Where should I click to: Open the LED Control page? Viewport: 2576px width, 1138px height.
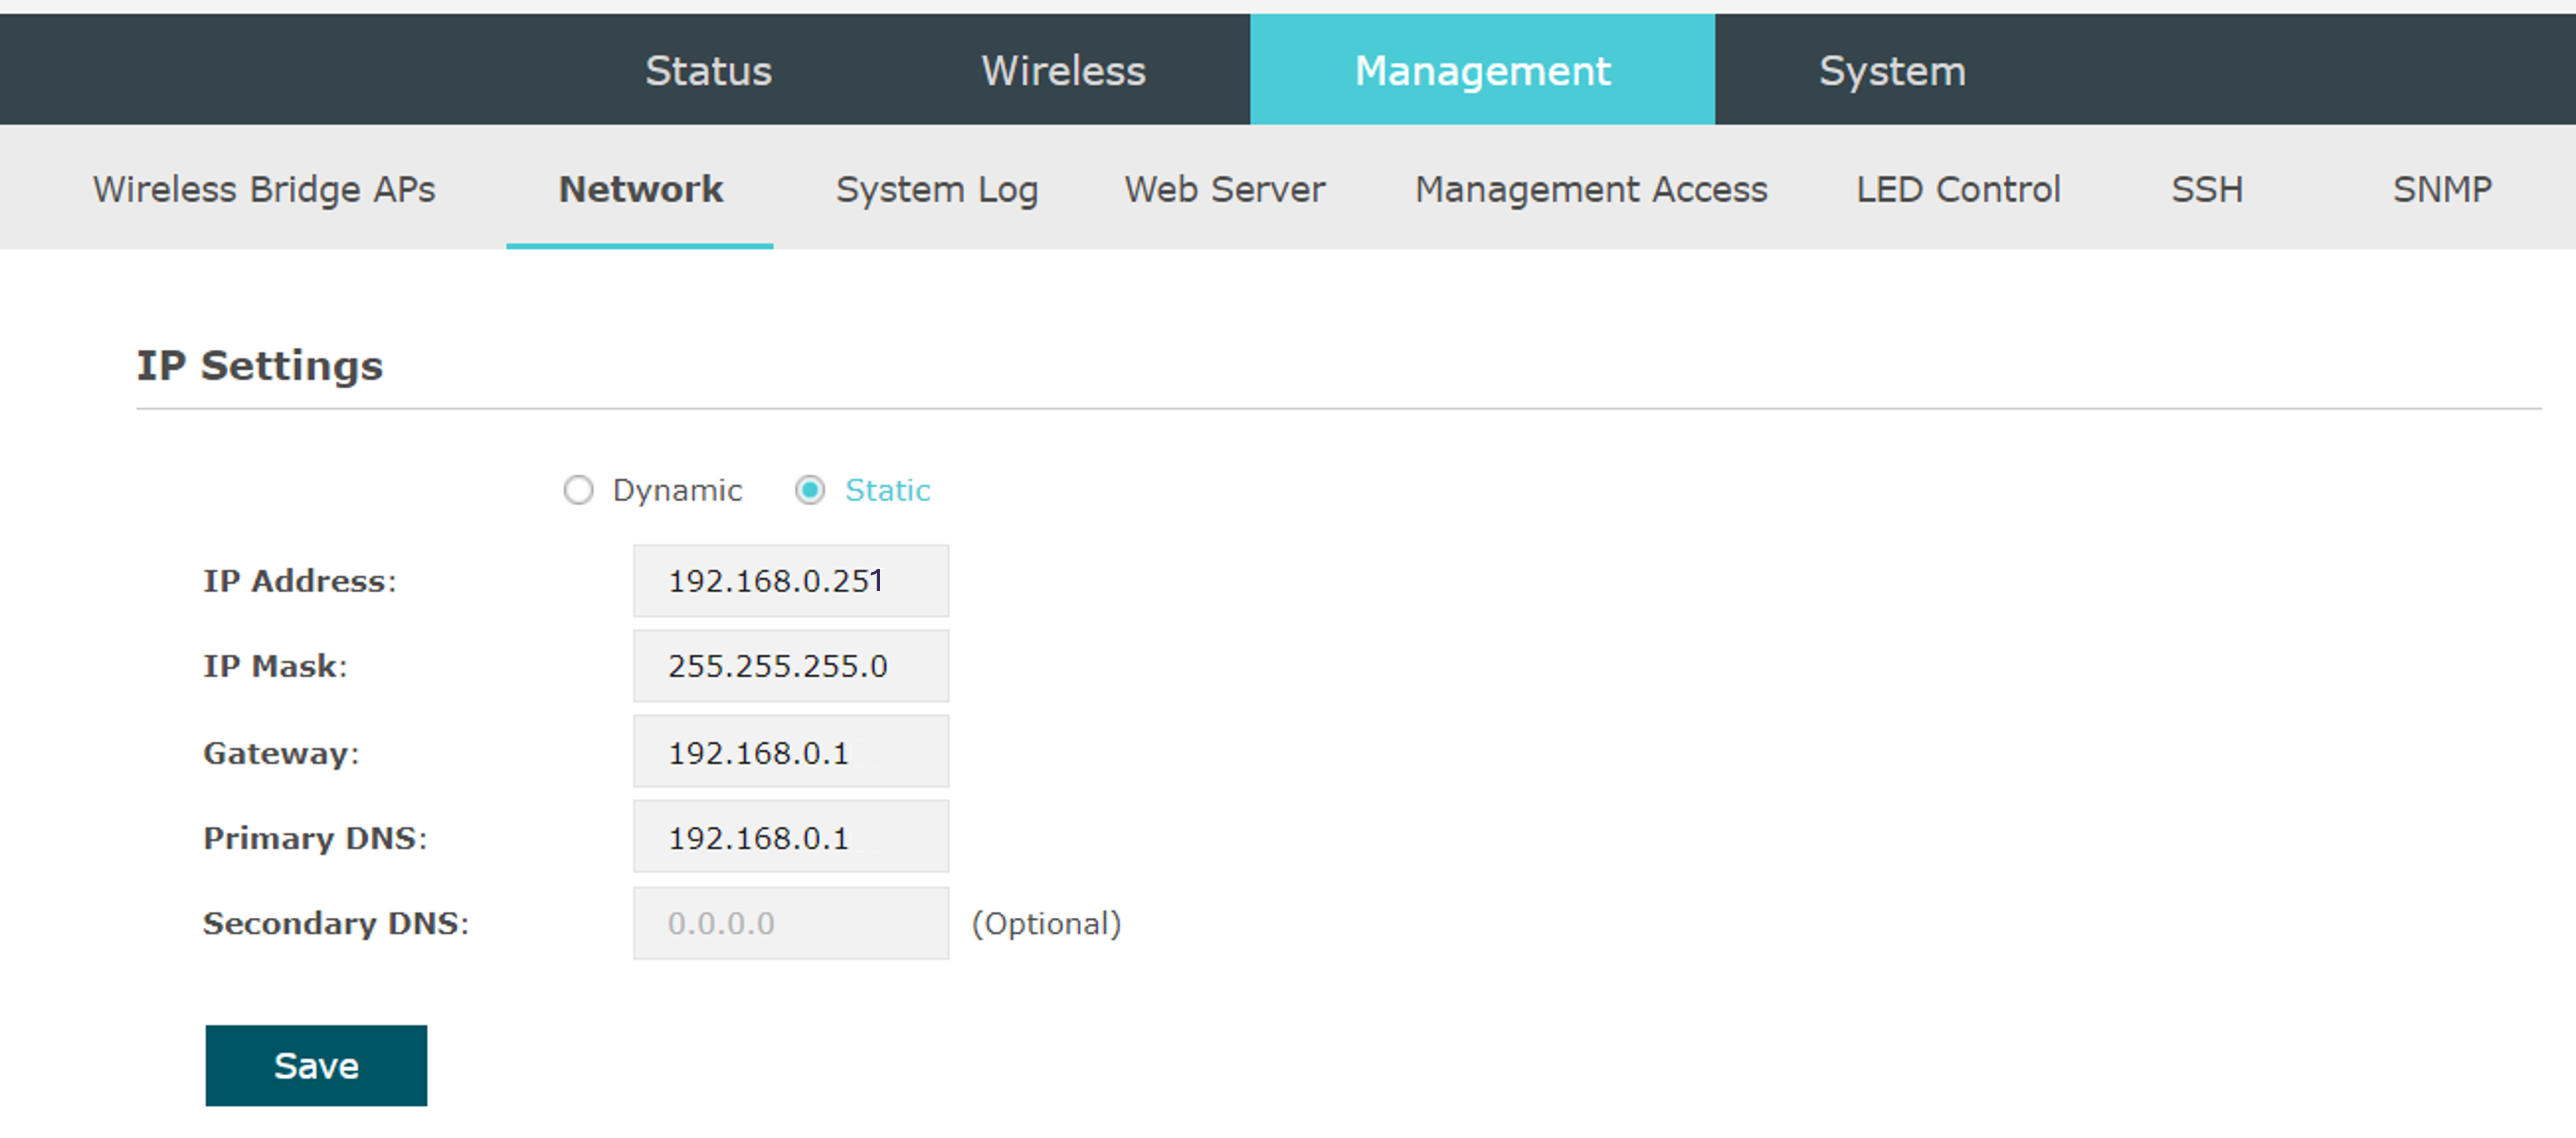(1958, 188)
